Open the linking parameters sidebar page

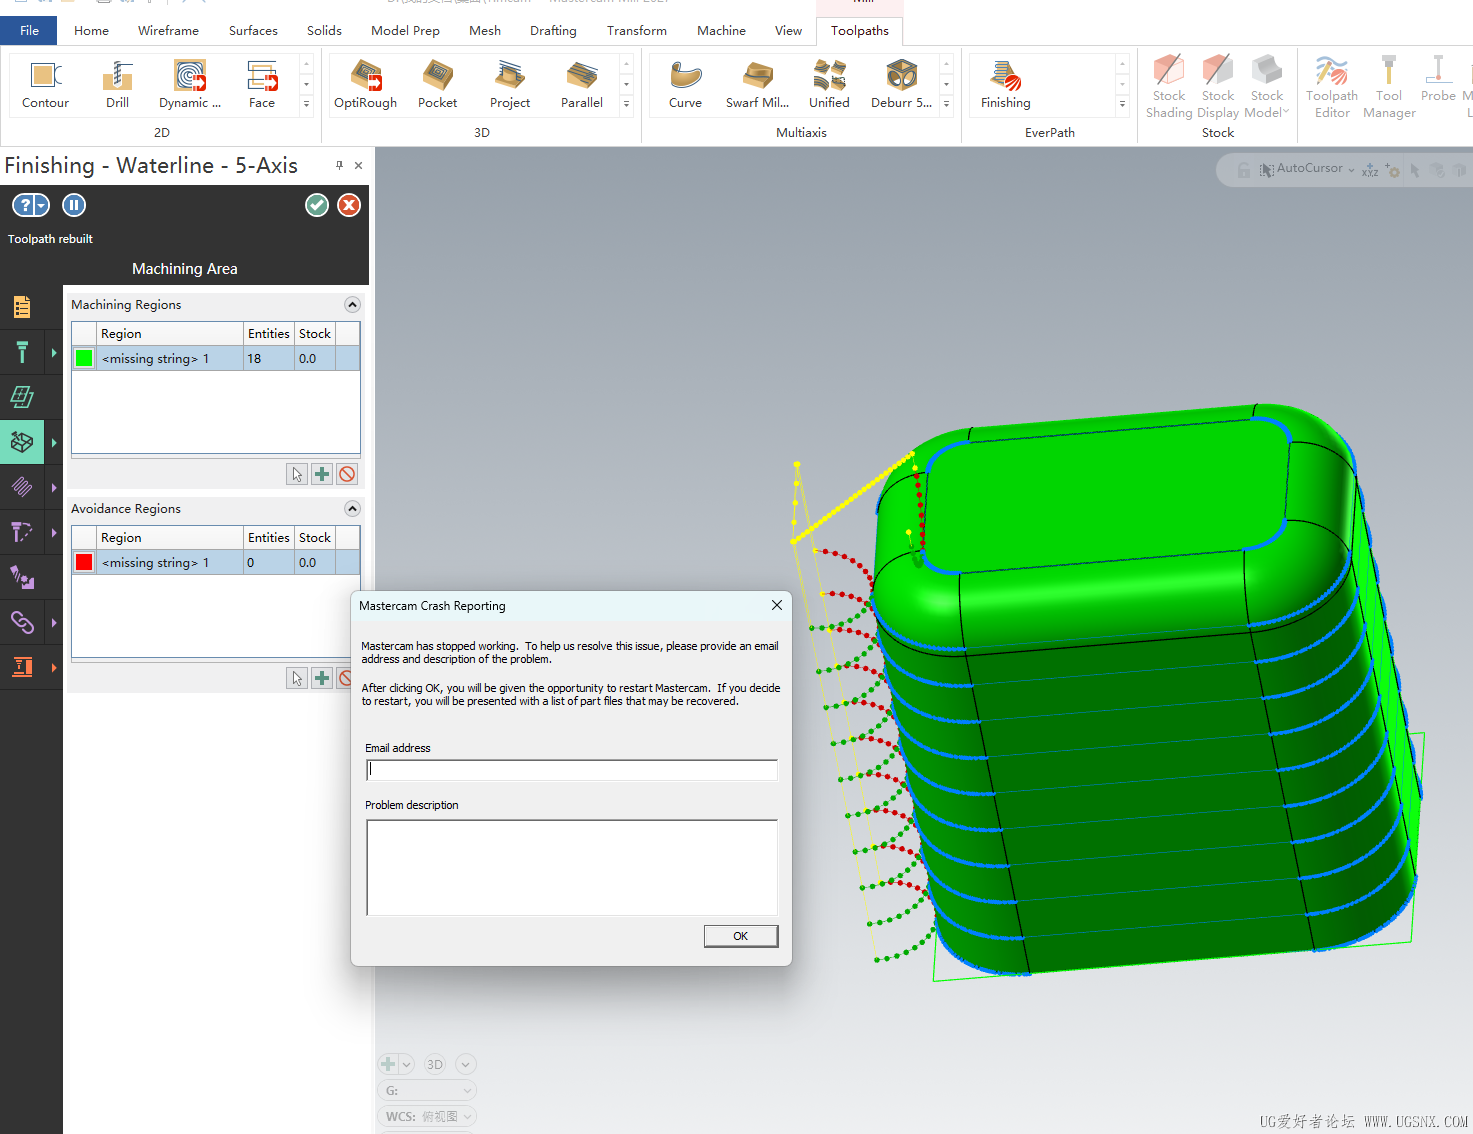tap(22, 622)
